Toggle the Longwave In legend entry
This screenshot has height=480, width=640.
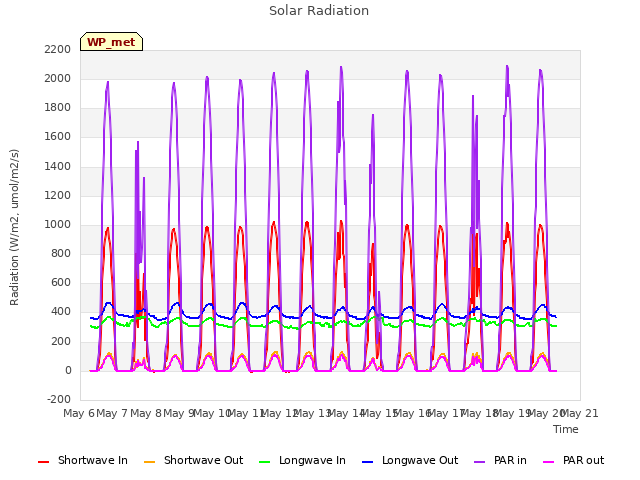tap(302, 460)
